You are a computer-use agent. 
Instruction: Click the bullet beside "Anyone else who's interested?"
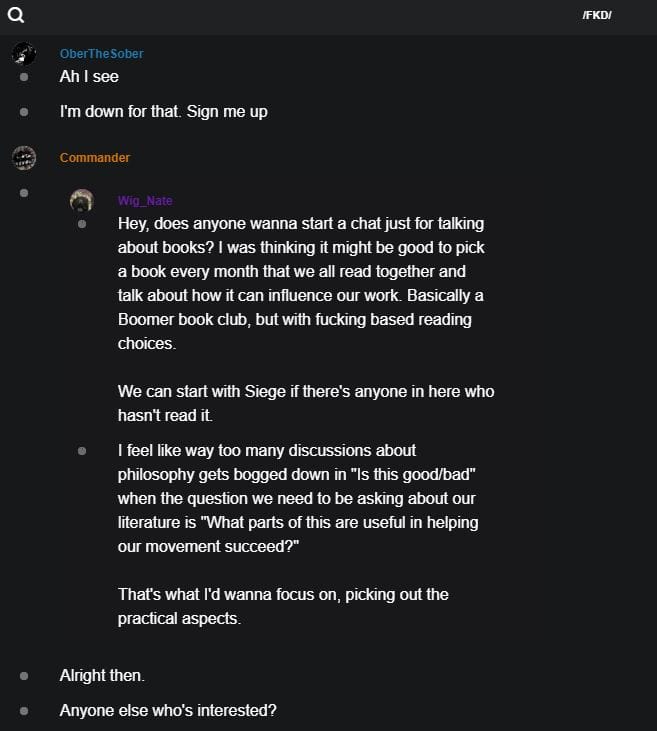tap(24, 711)
